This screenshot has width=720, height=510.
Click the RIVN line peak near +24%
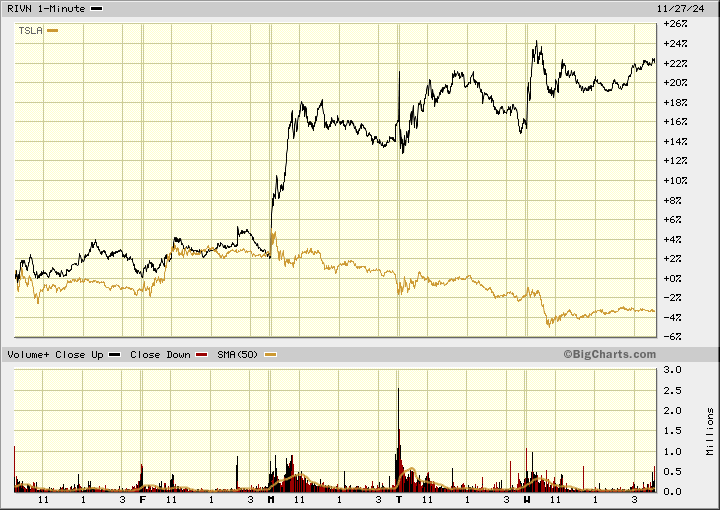[537, 42]
